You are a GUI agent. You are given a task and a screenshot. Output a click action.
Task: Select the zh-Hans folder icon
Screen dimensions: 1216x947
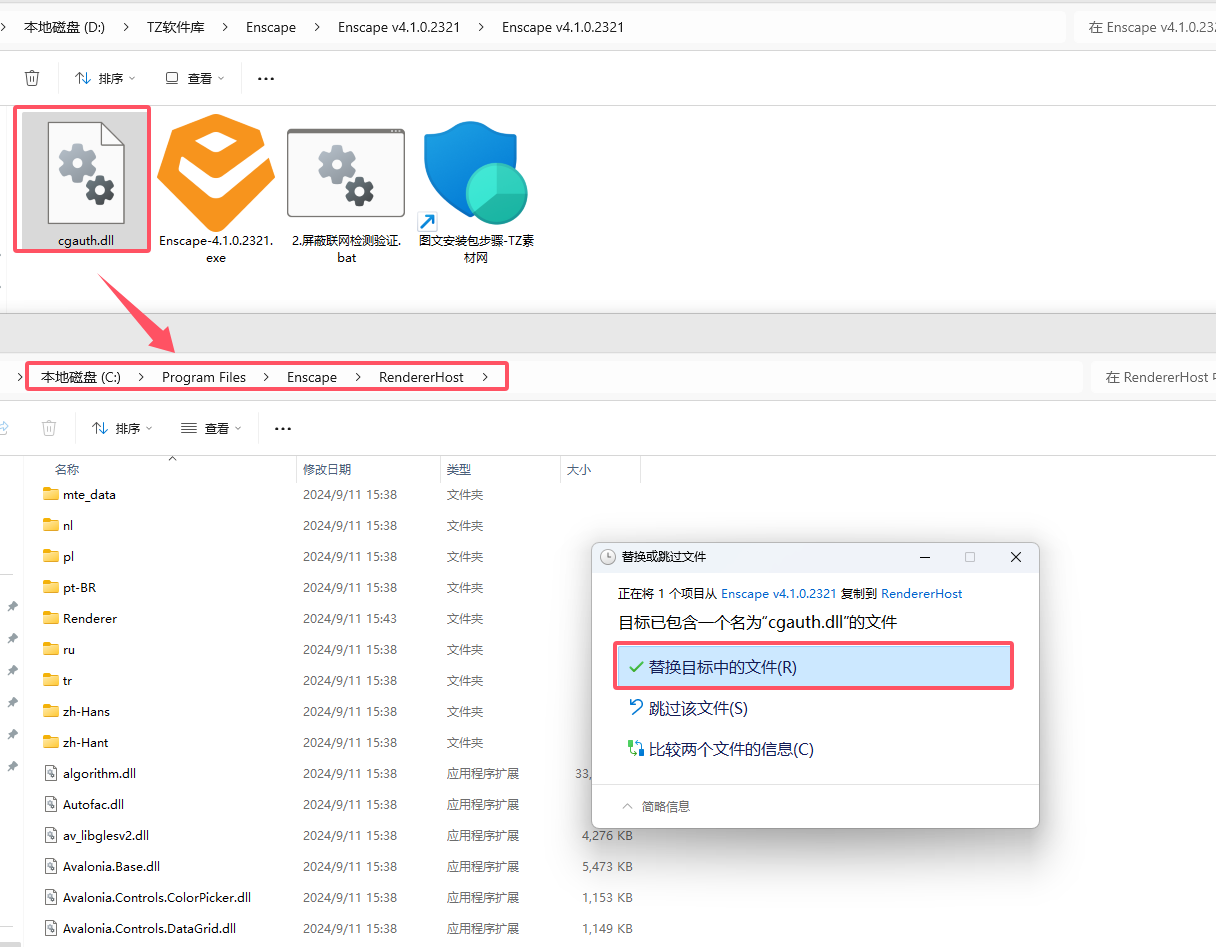click(52, 711)
